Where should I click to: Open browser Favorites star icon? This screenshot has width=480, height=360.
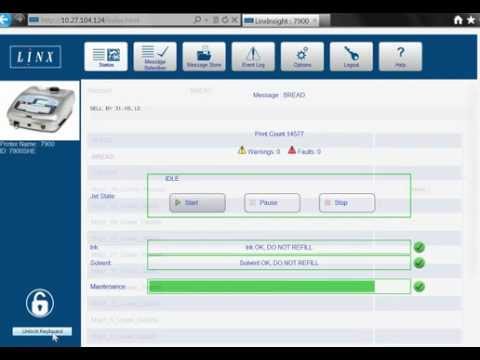point(471,20)
